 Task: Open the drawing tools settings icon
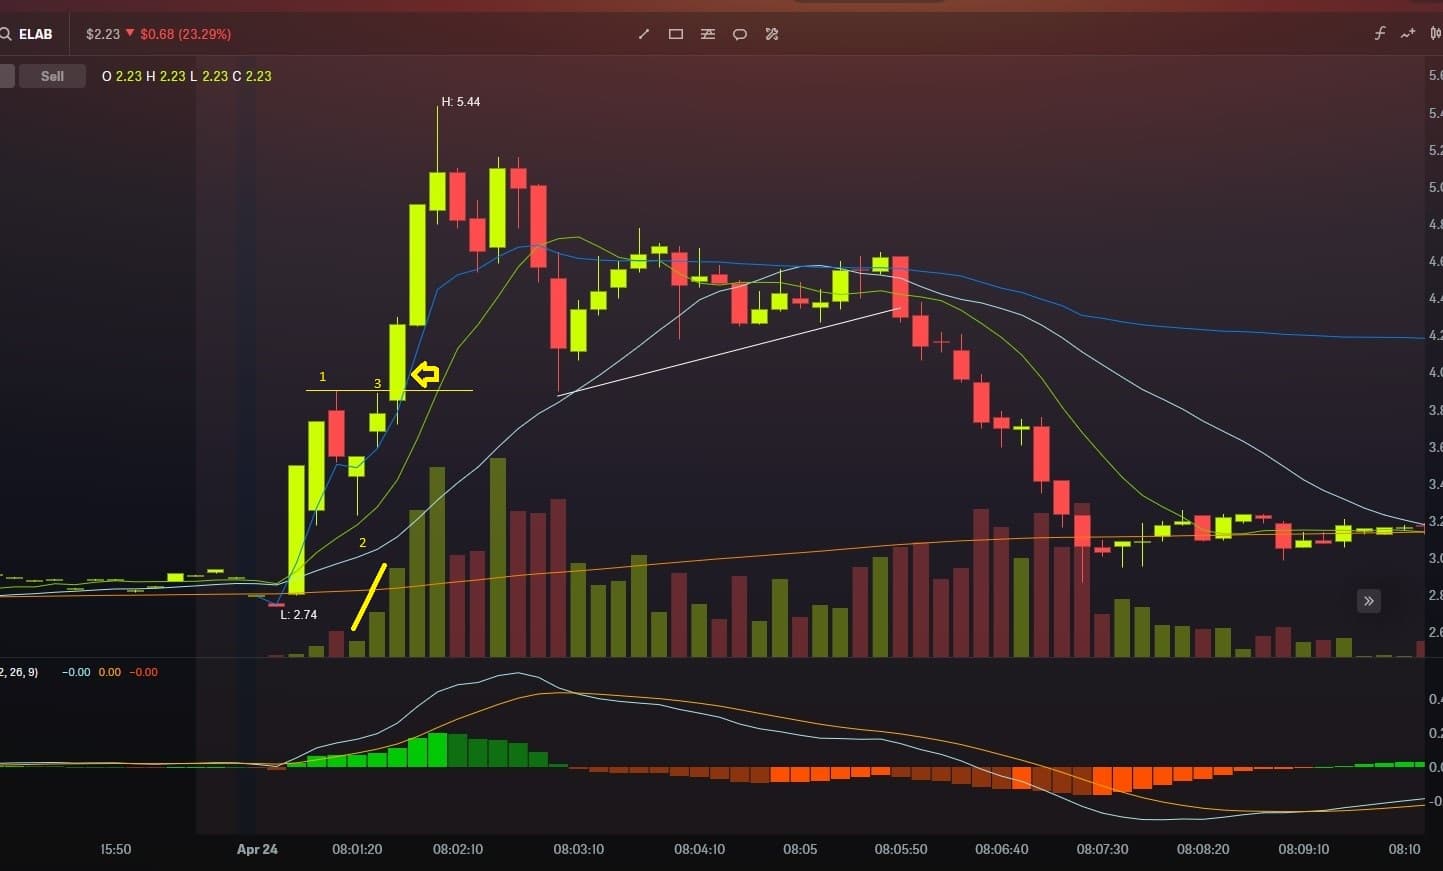pos(772,34)
